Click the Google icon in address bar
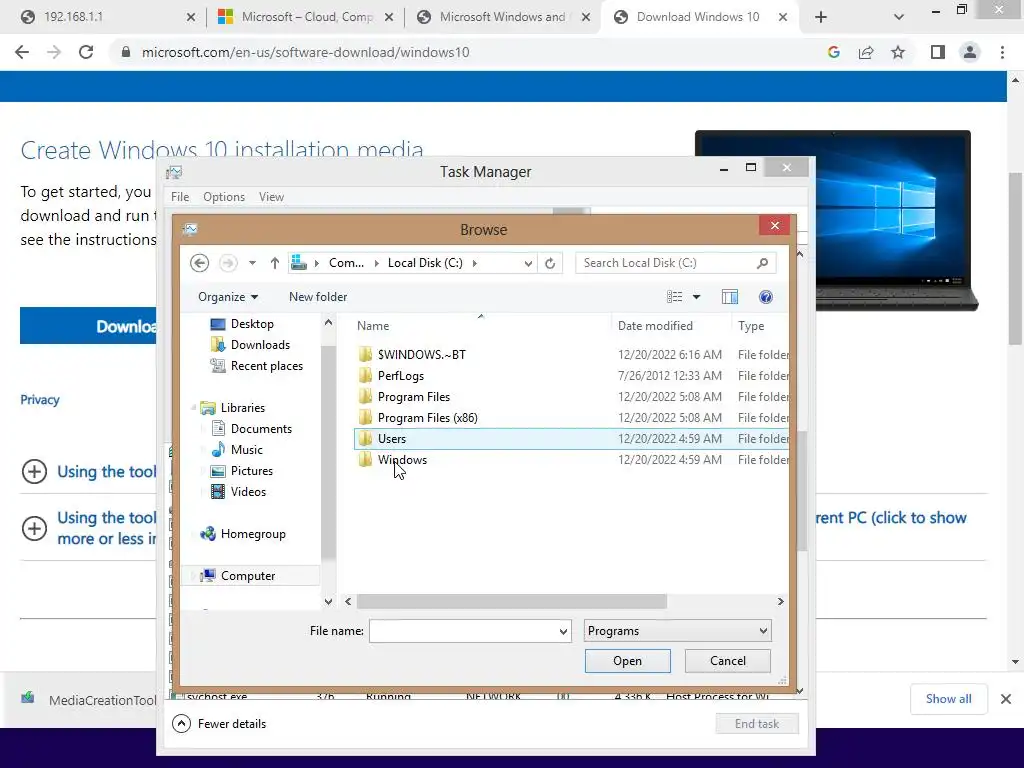The height and width of the screenshot is (768, 1024). [833, 52]
